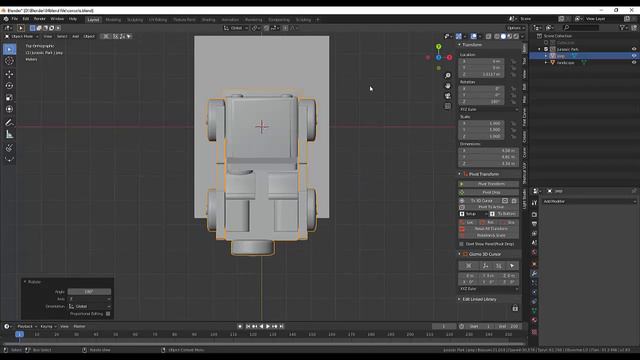Jump to first frame in timeline

[248, 327]
